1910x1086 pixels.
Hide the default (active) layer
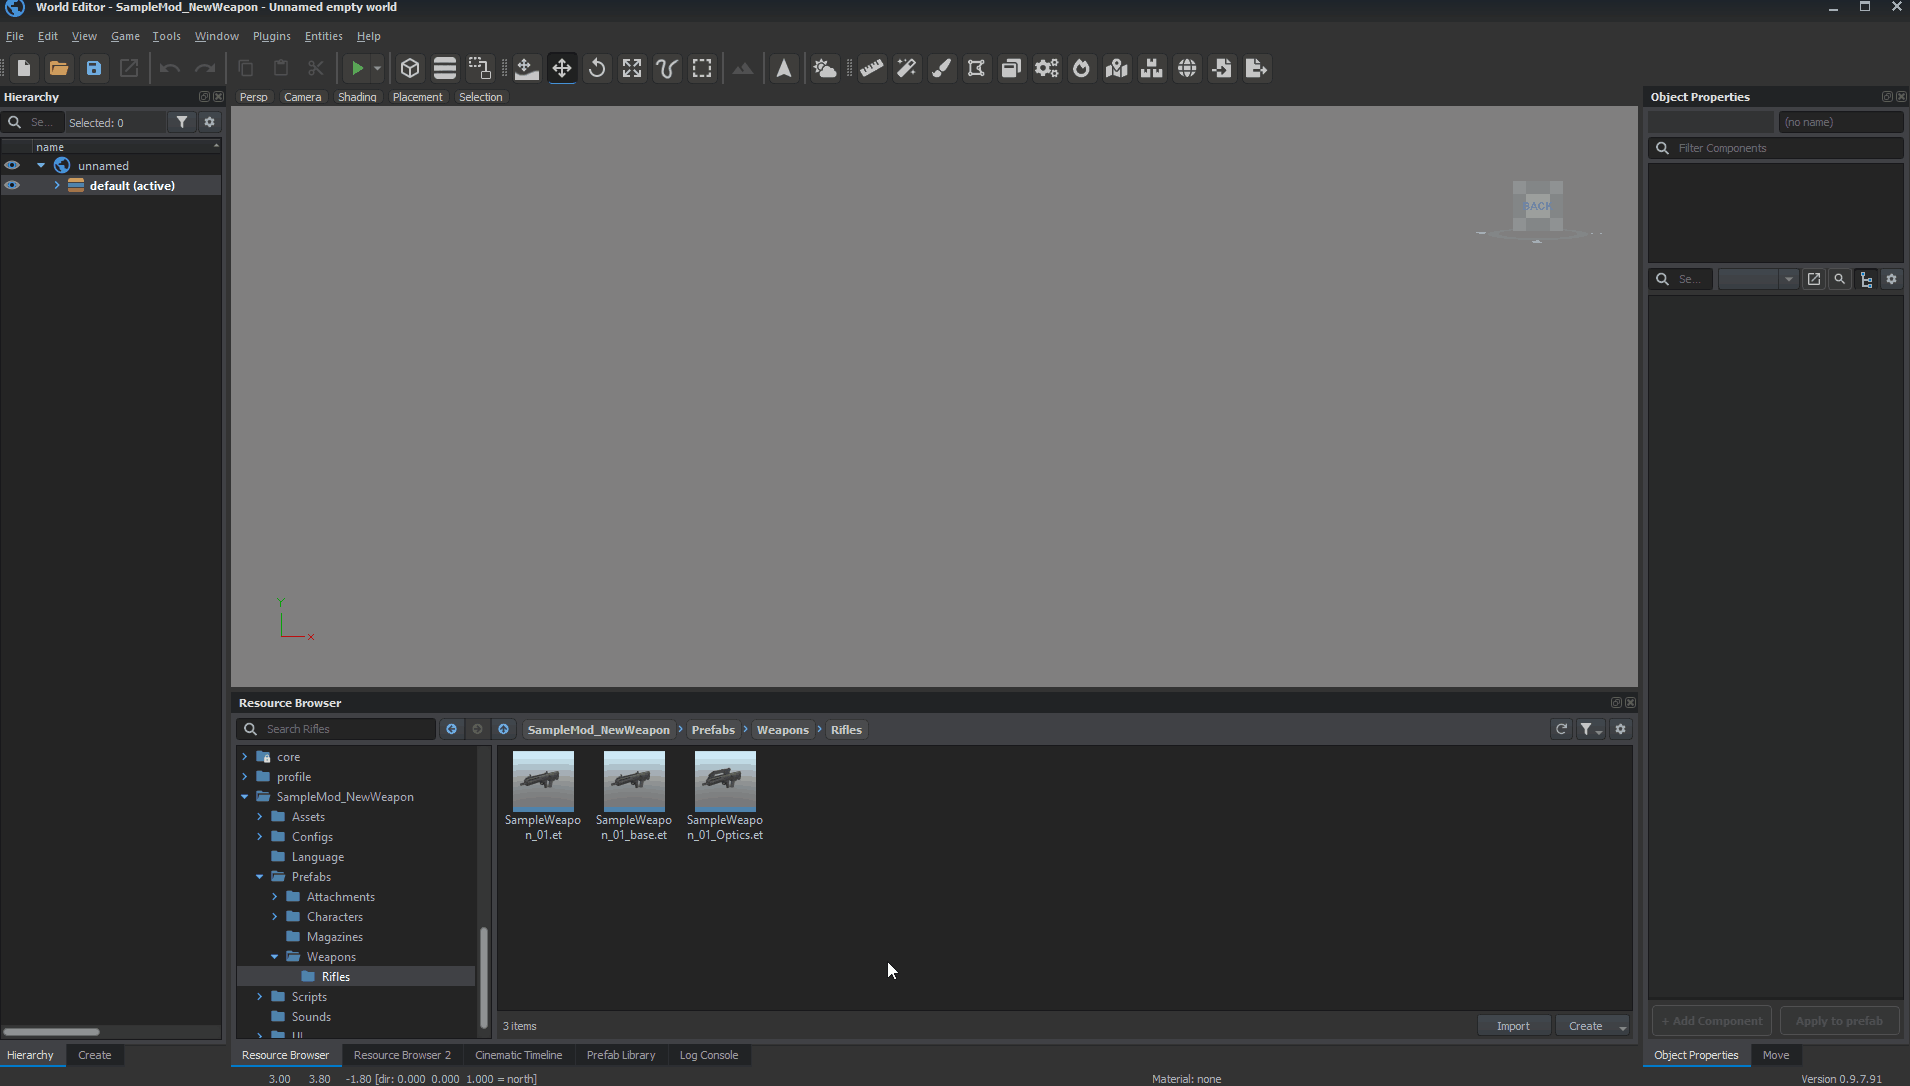[x=12, y=186]
